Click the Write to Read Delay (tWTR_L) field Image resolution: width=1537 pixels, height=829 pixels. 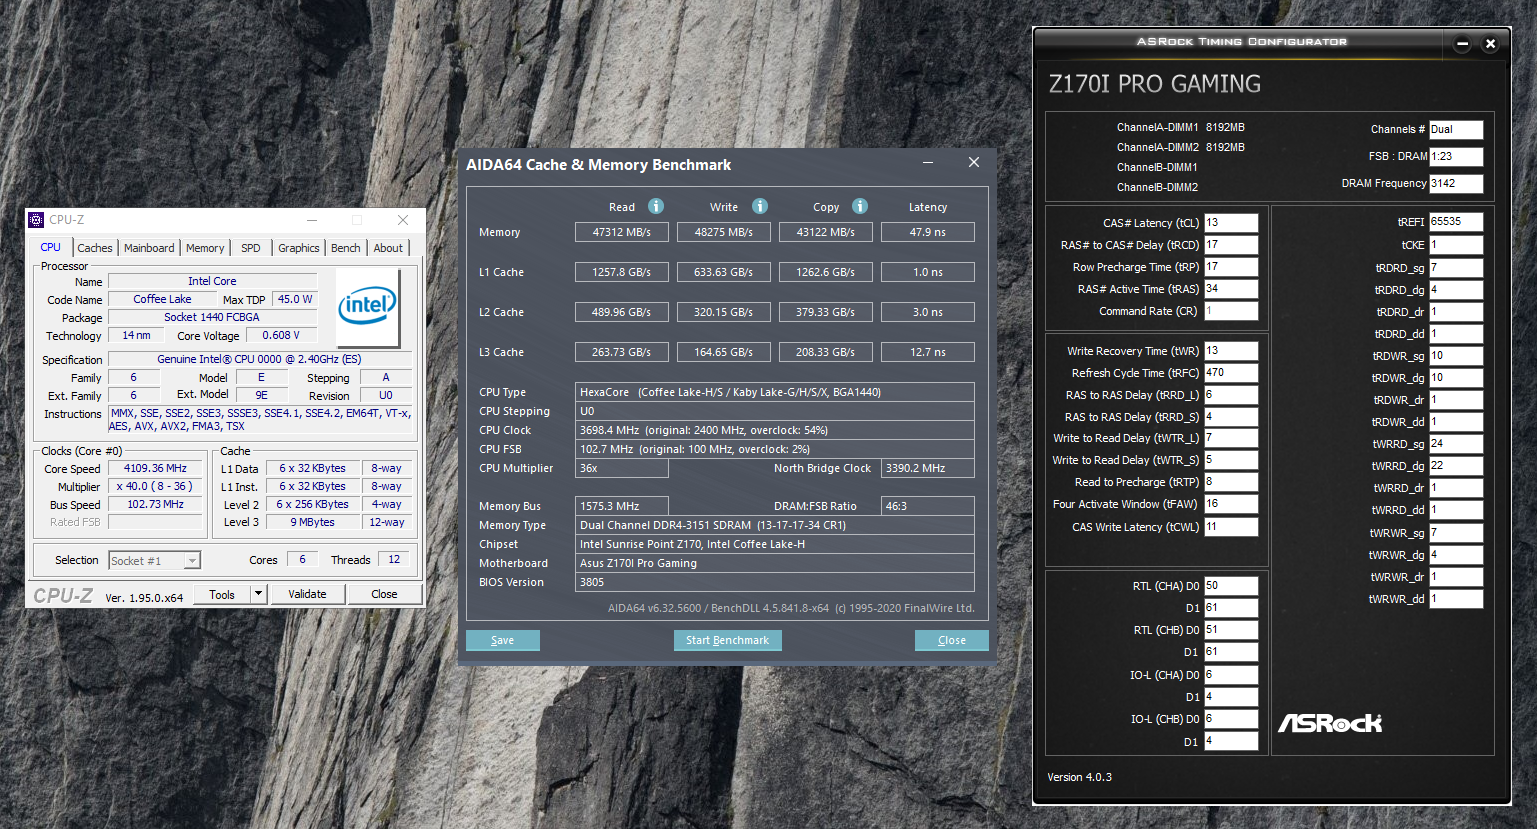click(1231, 438)
